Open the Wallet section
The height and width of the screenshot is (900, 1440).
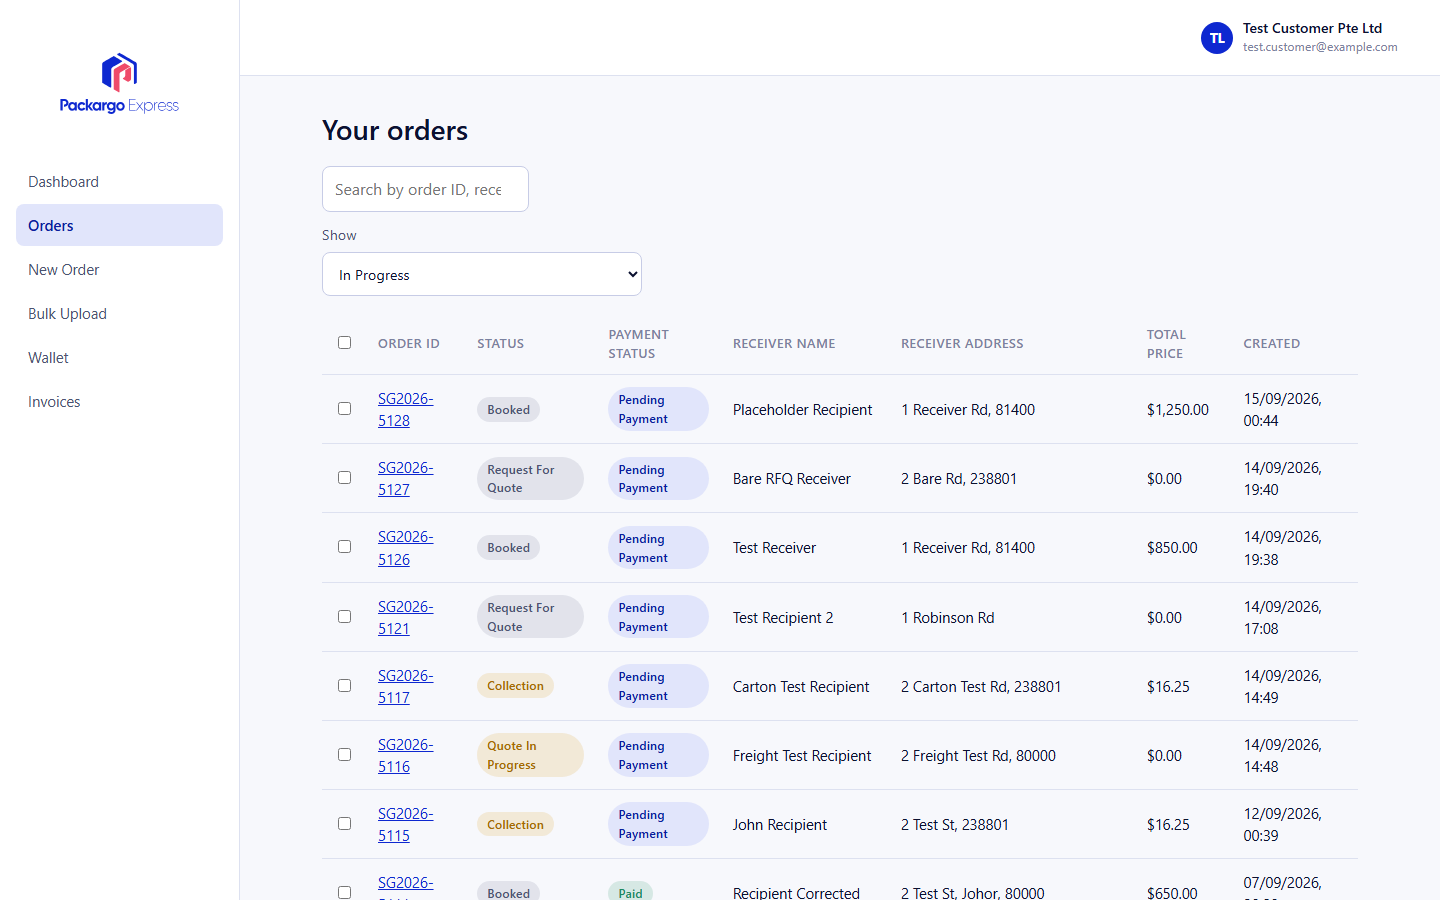(x=119, y=358)
